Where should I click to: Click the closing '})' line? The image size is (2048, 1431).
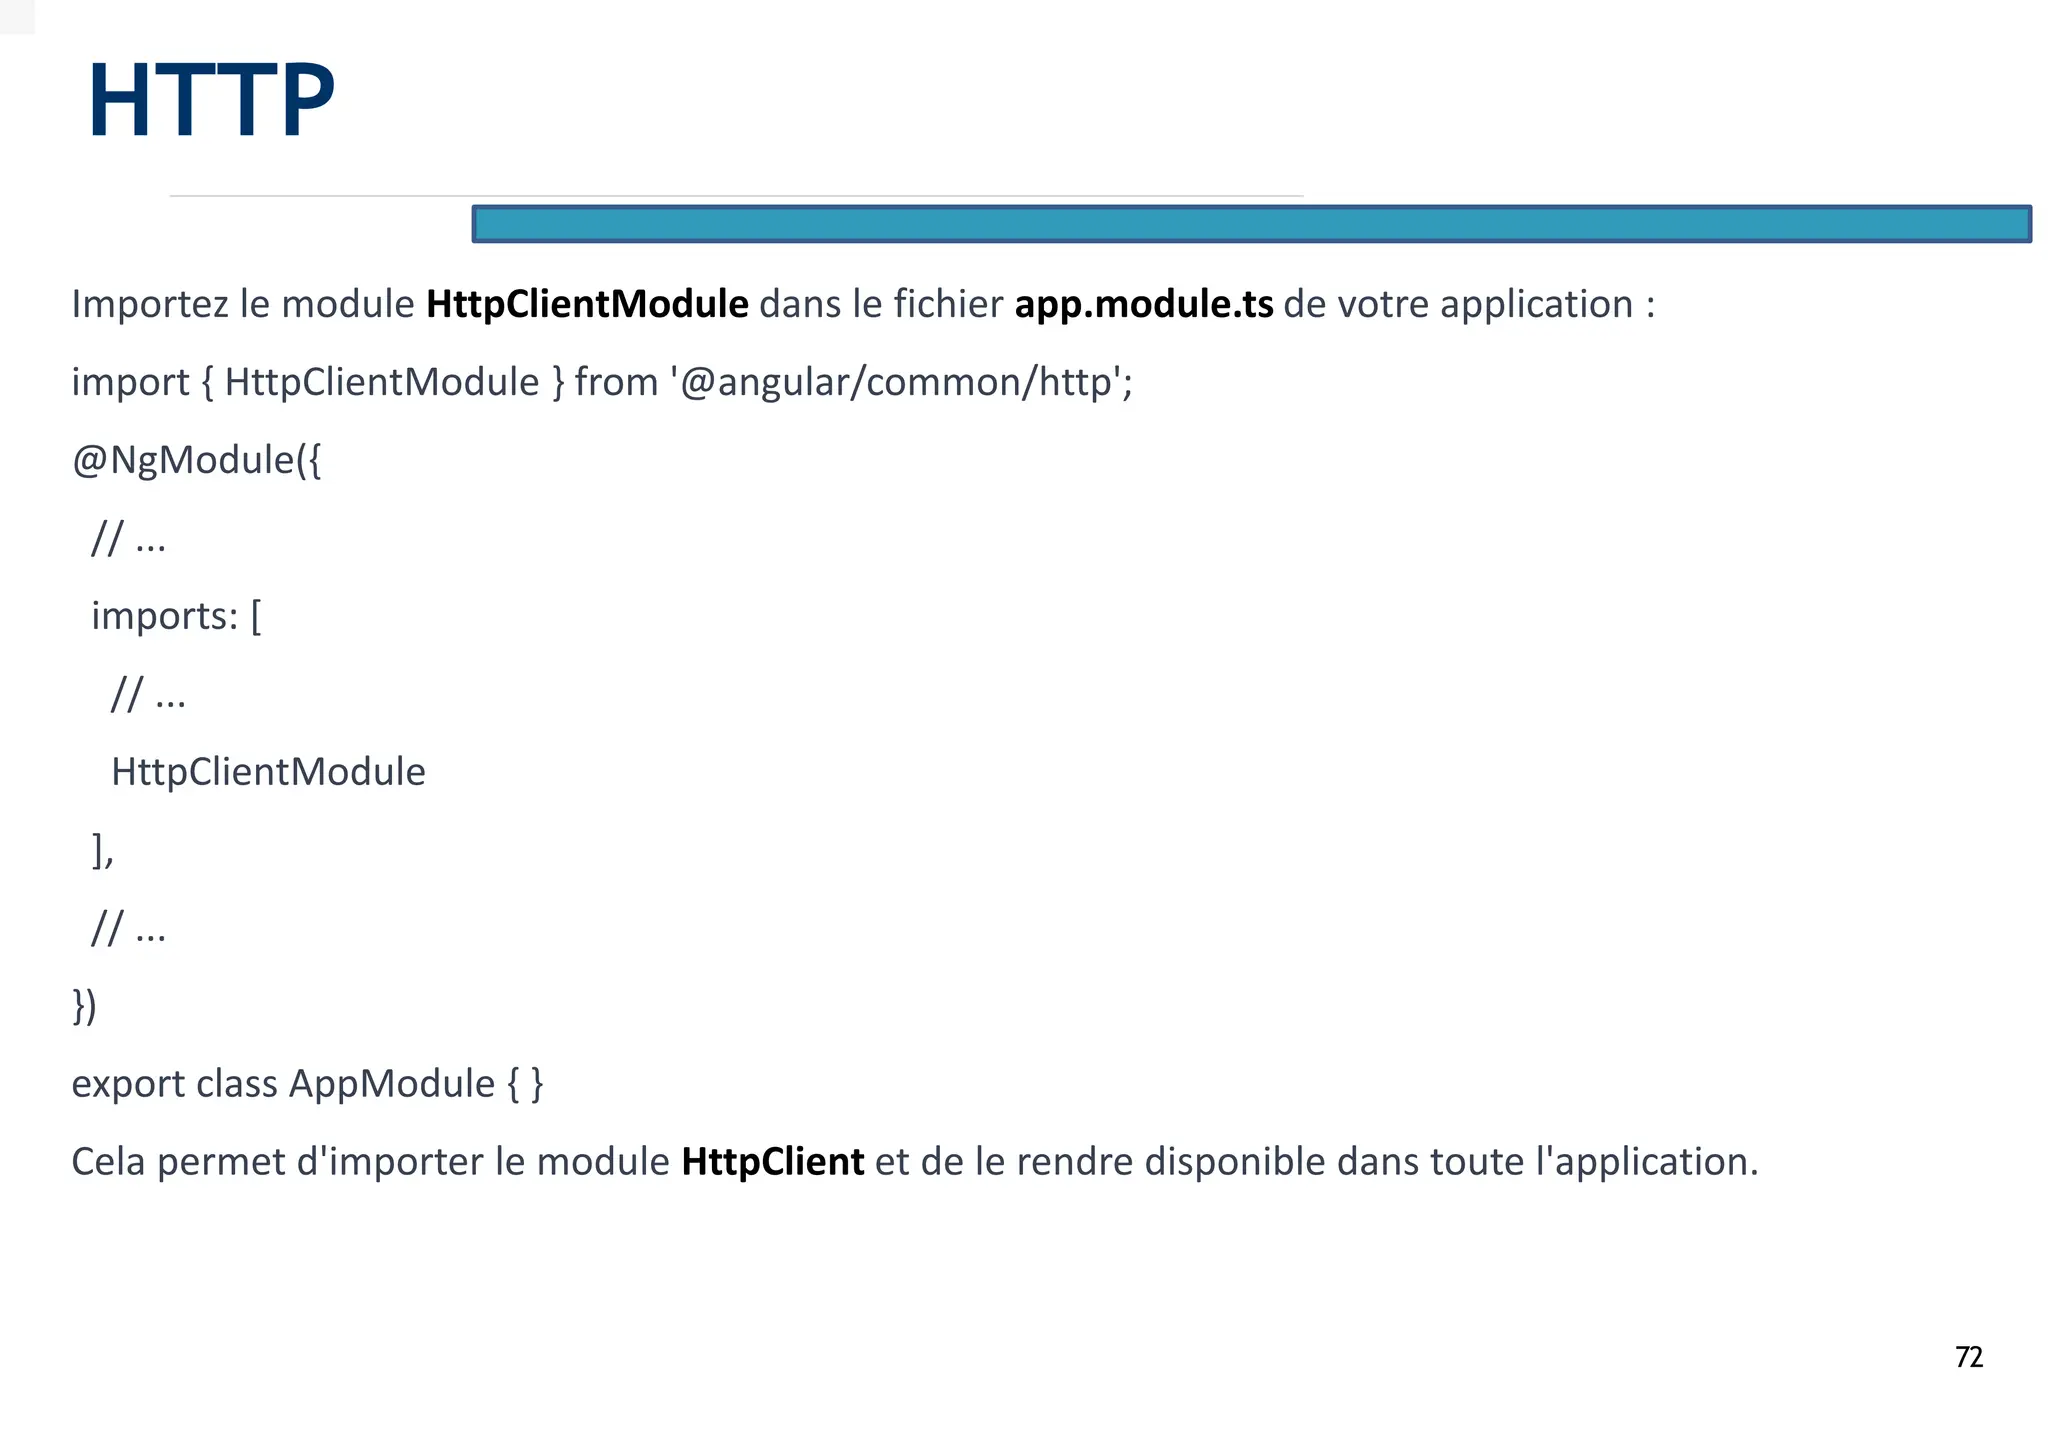[x=84, y=1006]
